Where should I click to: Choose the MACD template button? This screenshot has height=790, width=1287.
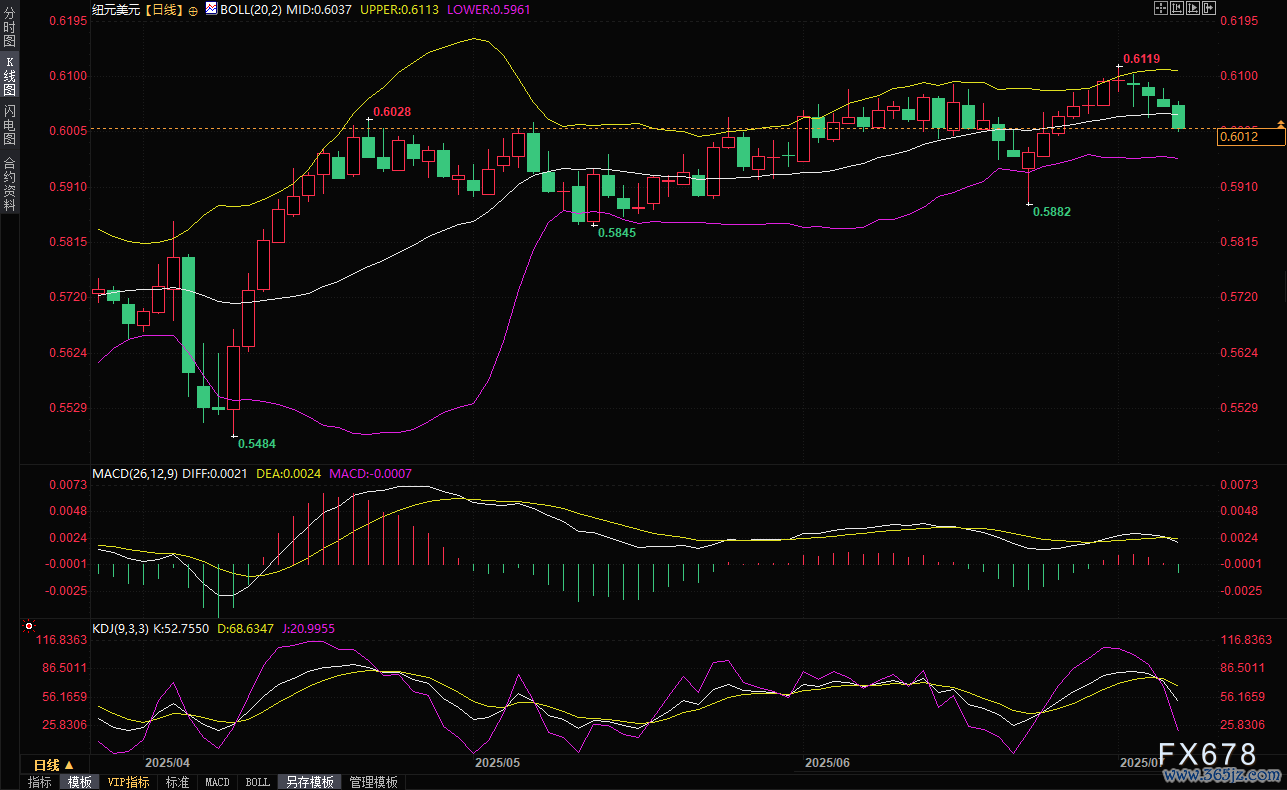click(x=217, y=782)
